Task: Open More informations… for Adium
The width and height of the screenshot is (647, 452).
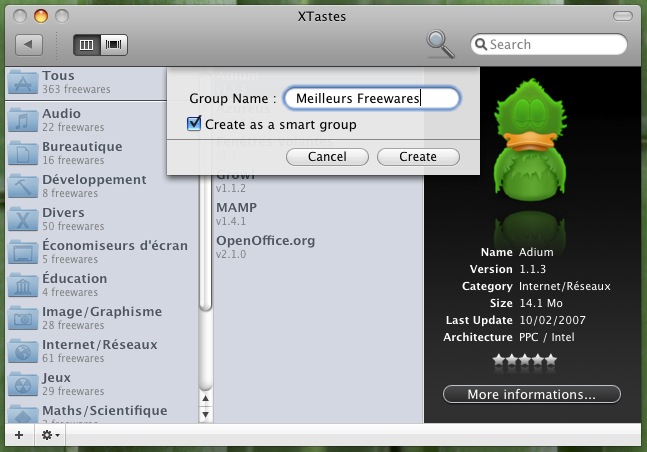Action: [x=531, y=394]
